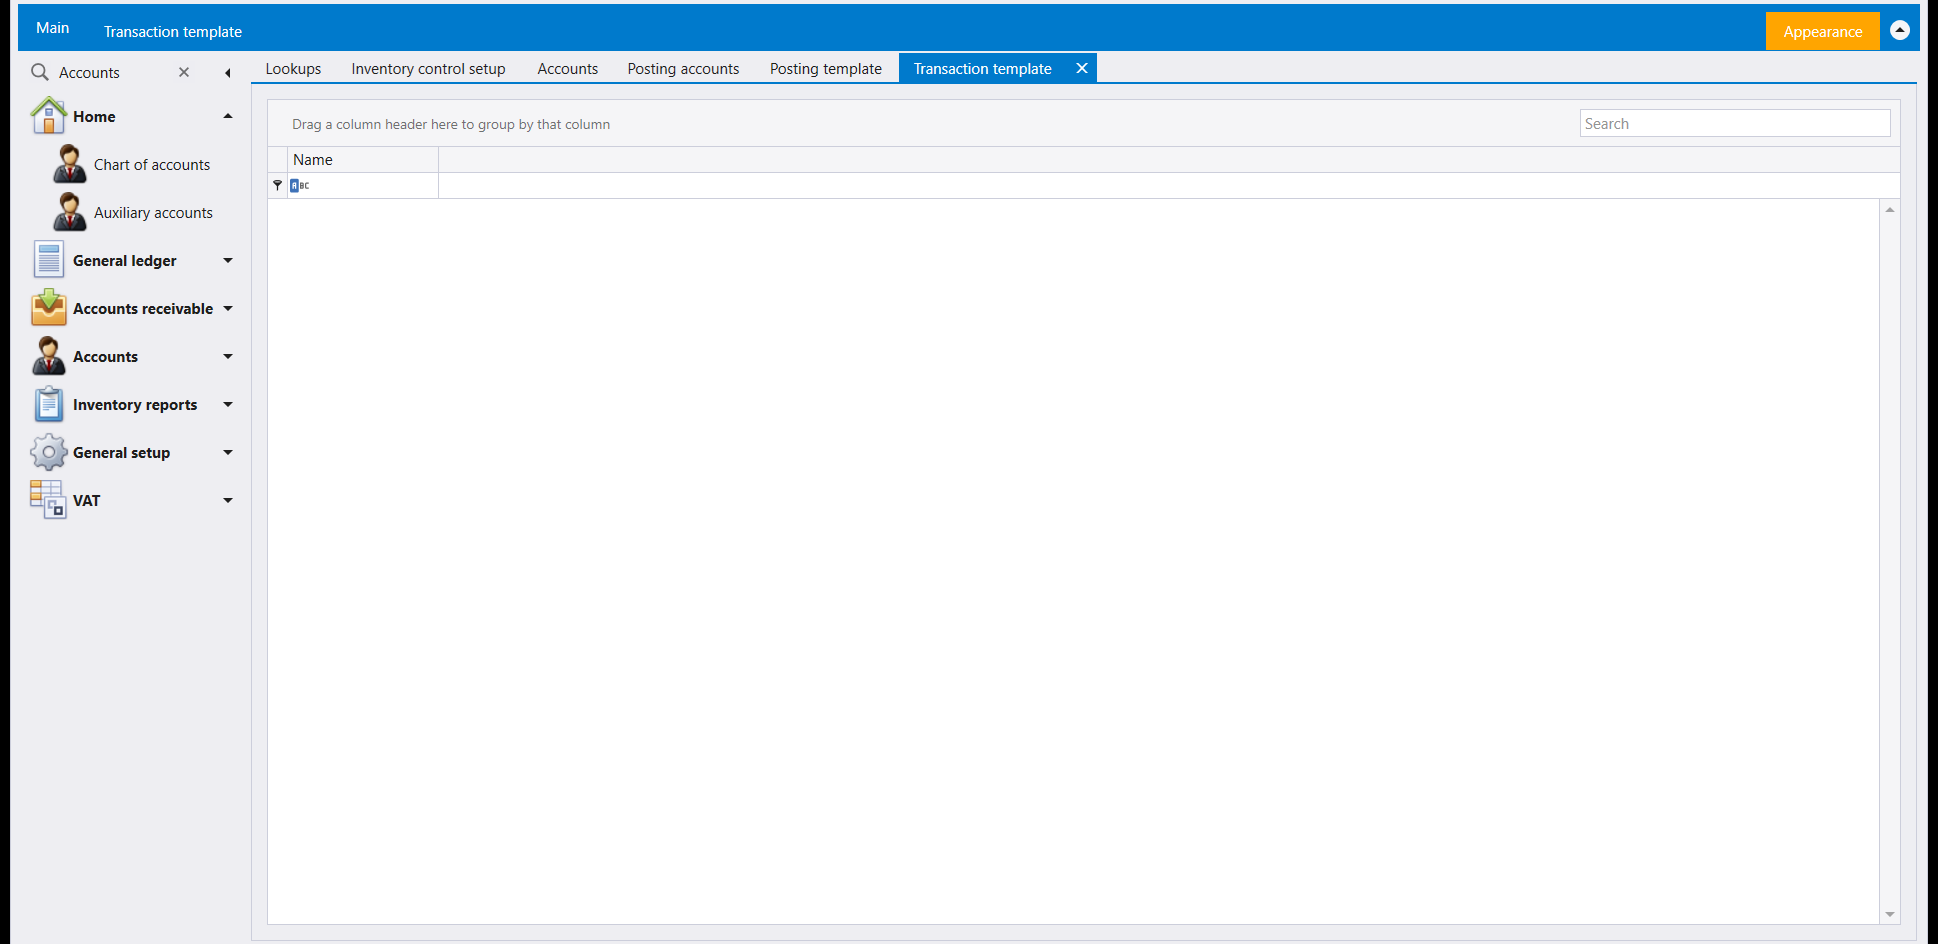The width and height of the screenshot is (1938, 944).
Task: Open the Accounts receivable group
Action: coord(143,308)
